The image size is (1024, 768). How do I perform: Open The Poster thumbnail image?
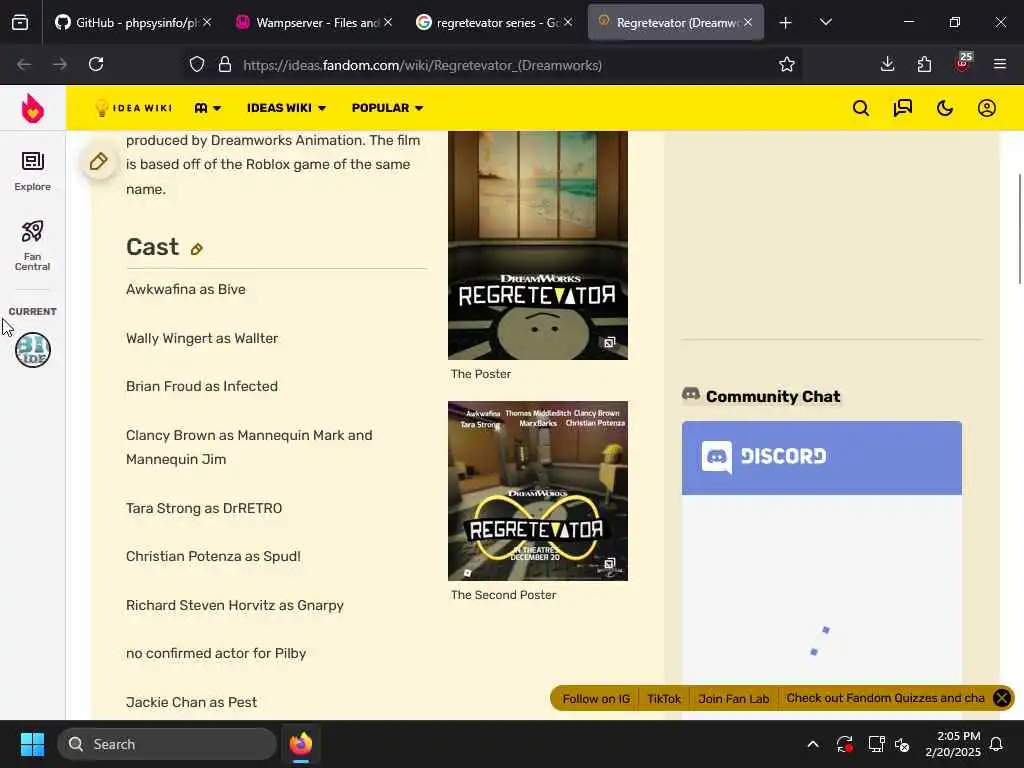pos(537,245)
